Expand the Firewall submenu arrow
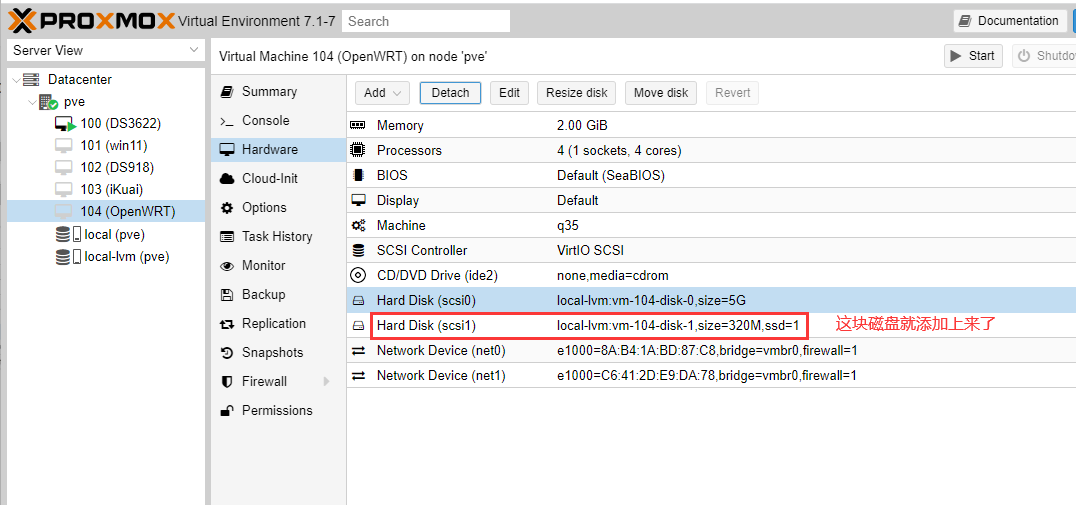 326,382
